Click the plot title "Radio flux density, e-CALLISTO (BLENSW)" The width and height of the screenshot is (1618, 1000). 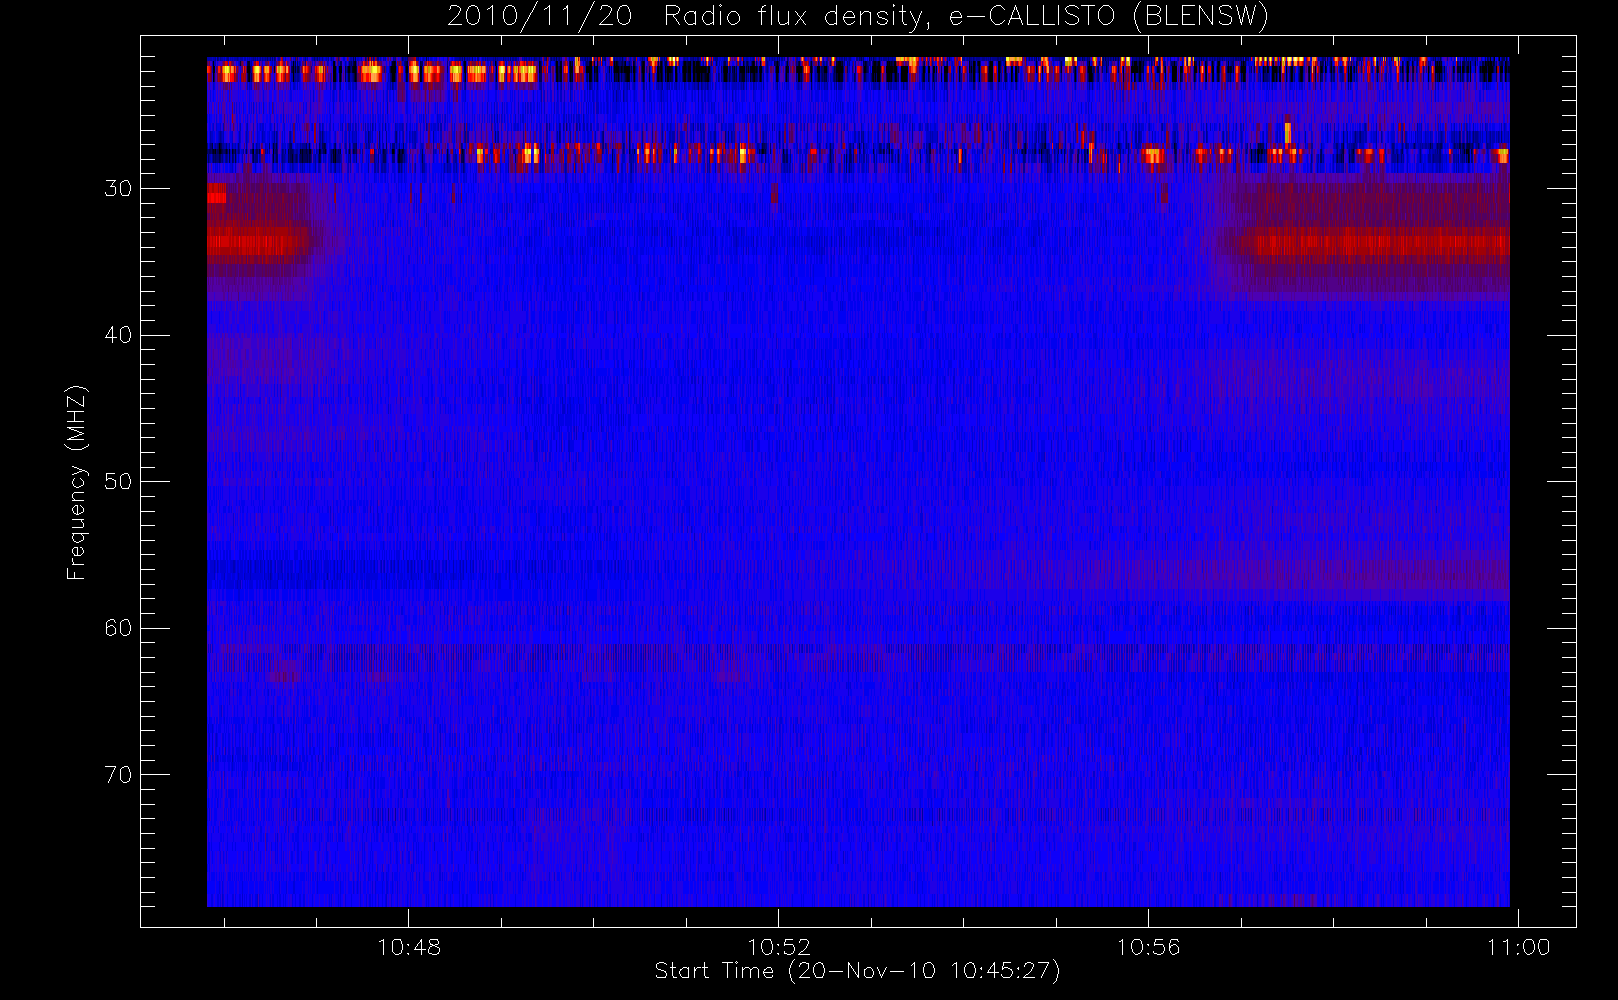coord(966,17)
